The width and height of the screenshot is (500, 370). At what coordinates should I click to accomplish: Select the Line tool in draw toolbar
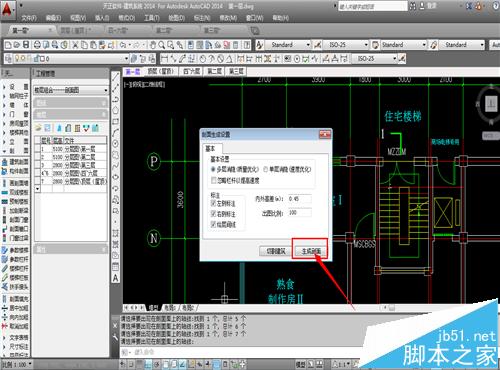point(115,77)
